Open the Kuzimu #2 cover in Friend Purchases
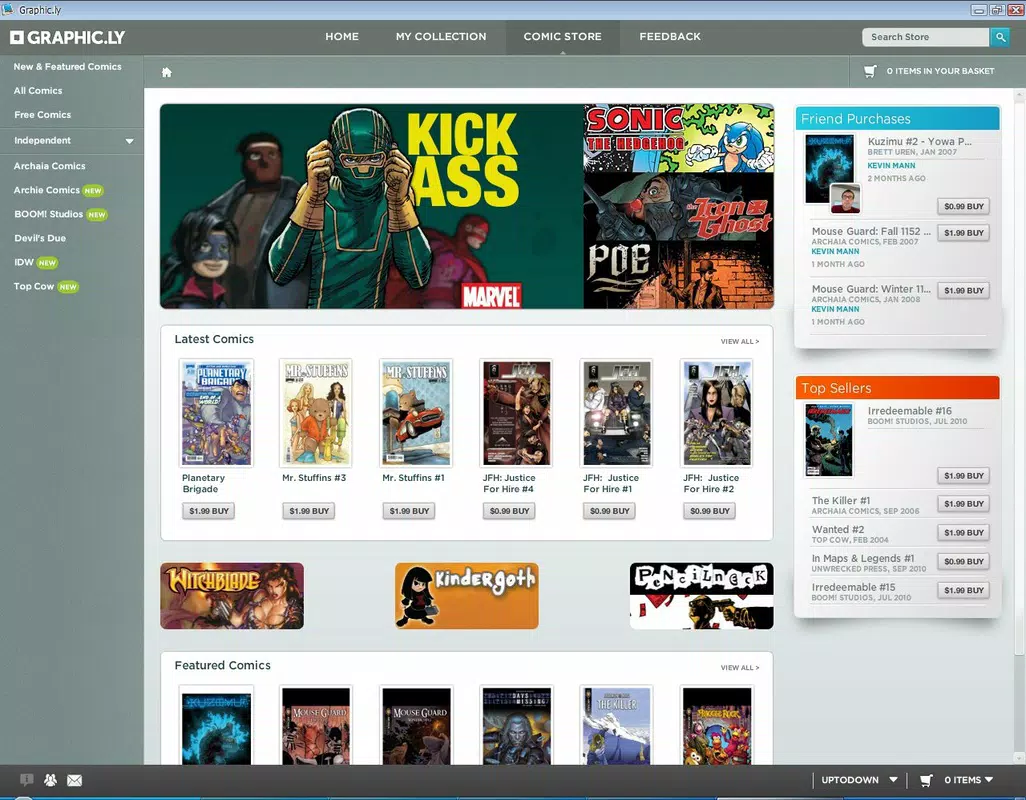The height and width of the screenshot is (800, 1026). [x=829, y=169]
